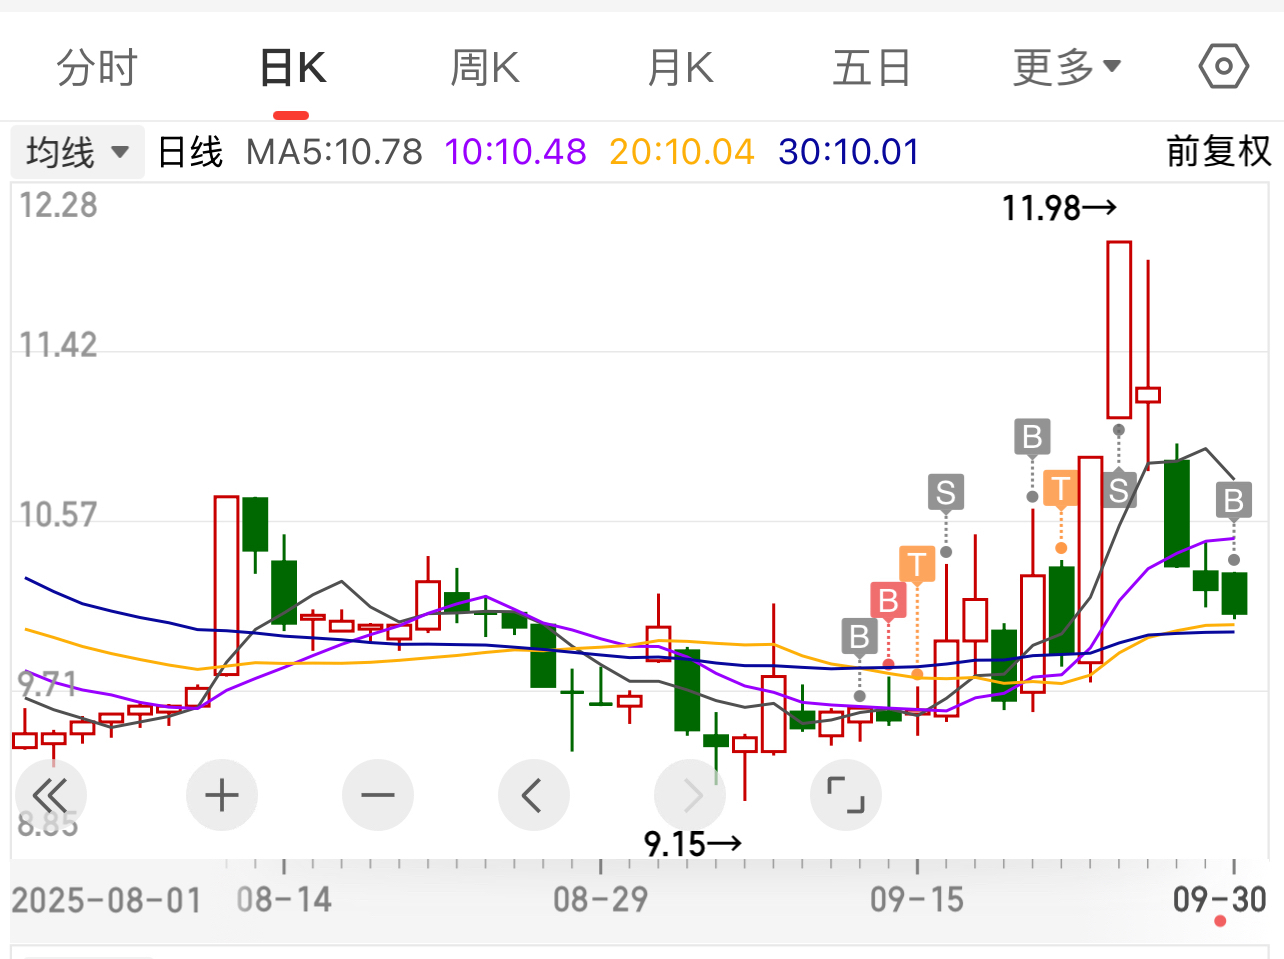The width and height of the screenshot is (1284, 959).
Task: Switch to 分时 intraday tab
Action: (97, 68)
